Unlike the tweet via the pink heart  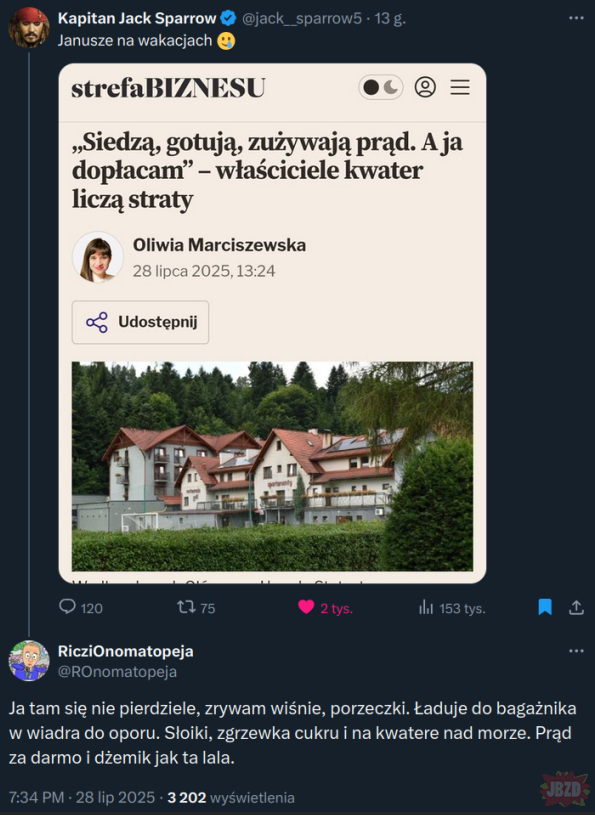click(x=306, y=607)
